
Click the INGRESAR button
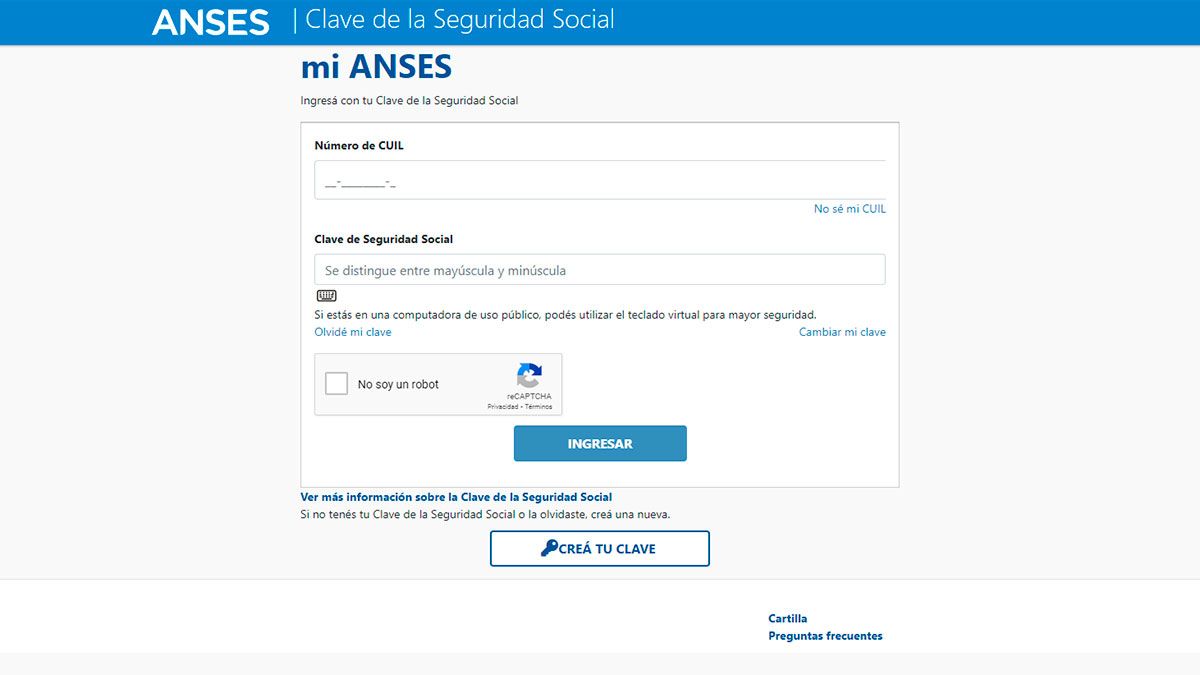pos(600,443)
